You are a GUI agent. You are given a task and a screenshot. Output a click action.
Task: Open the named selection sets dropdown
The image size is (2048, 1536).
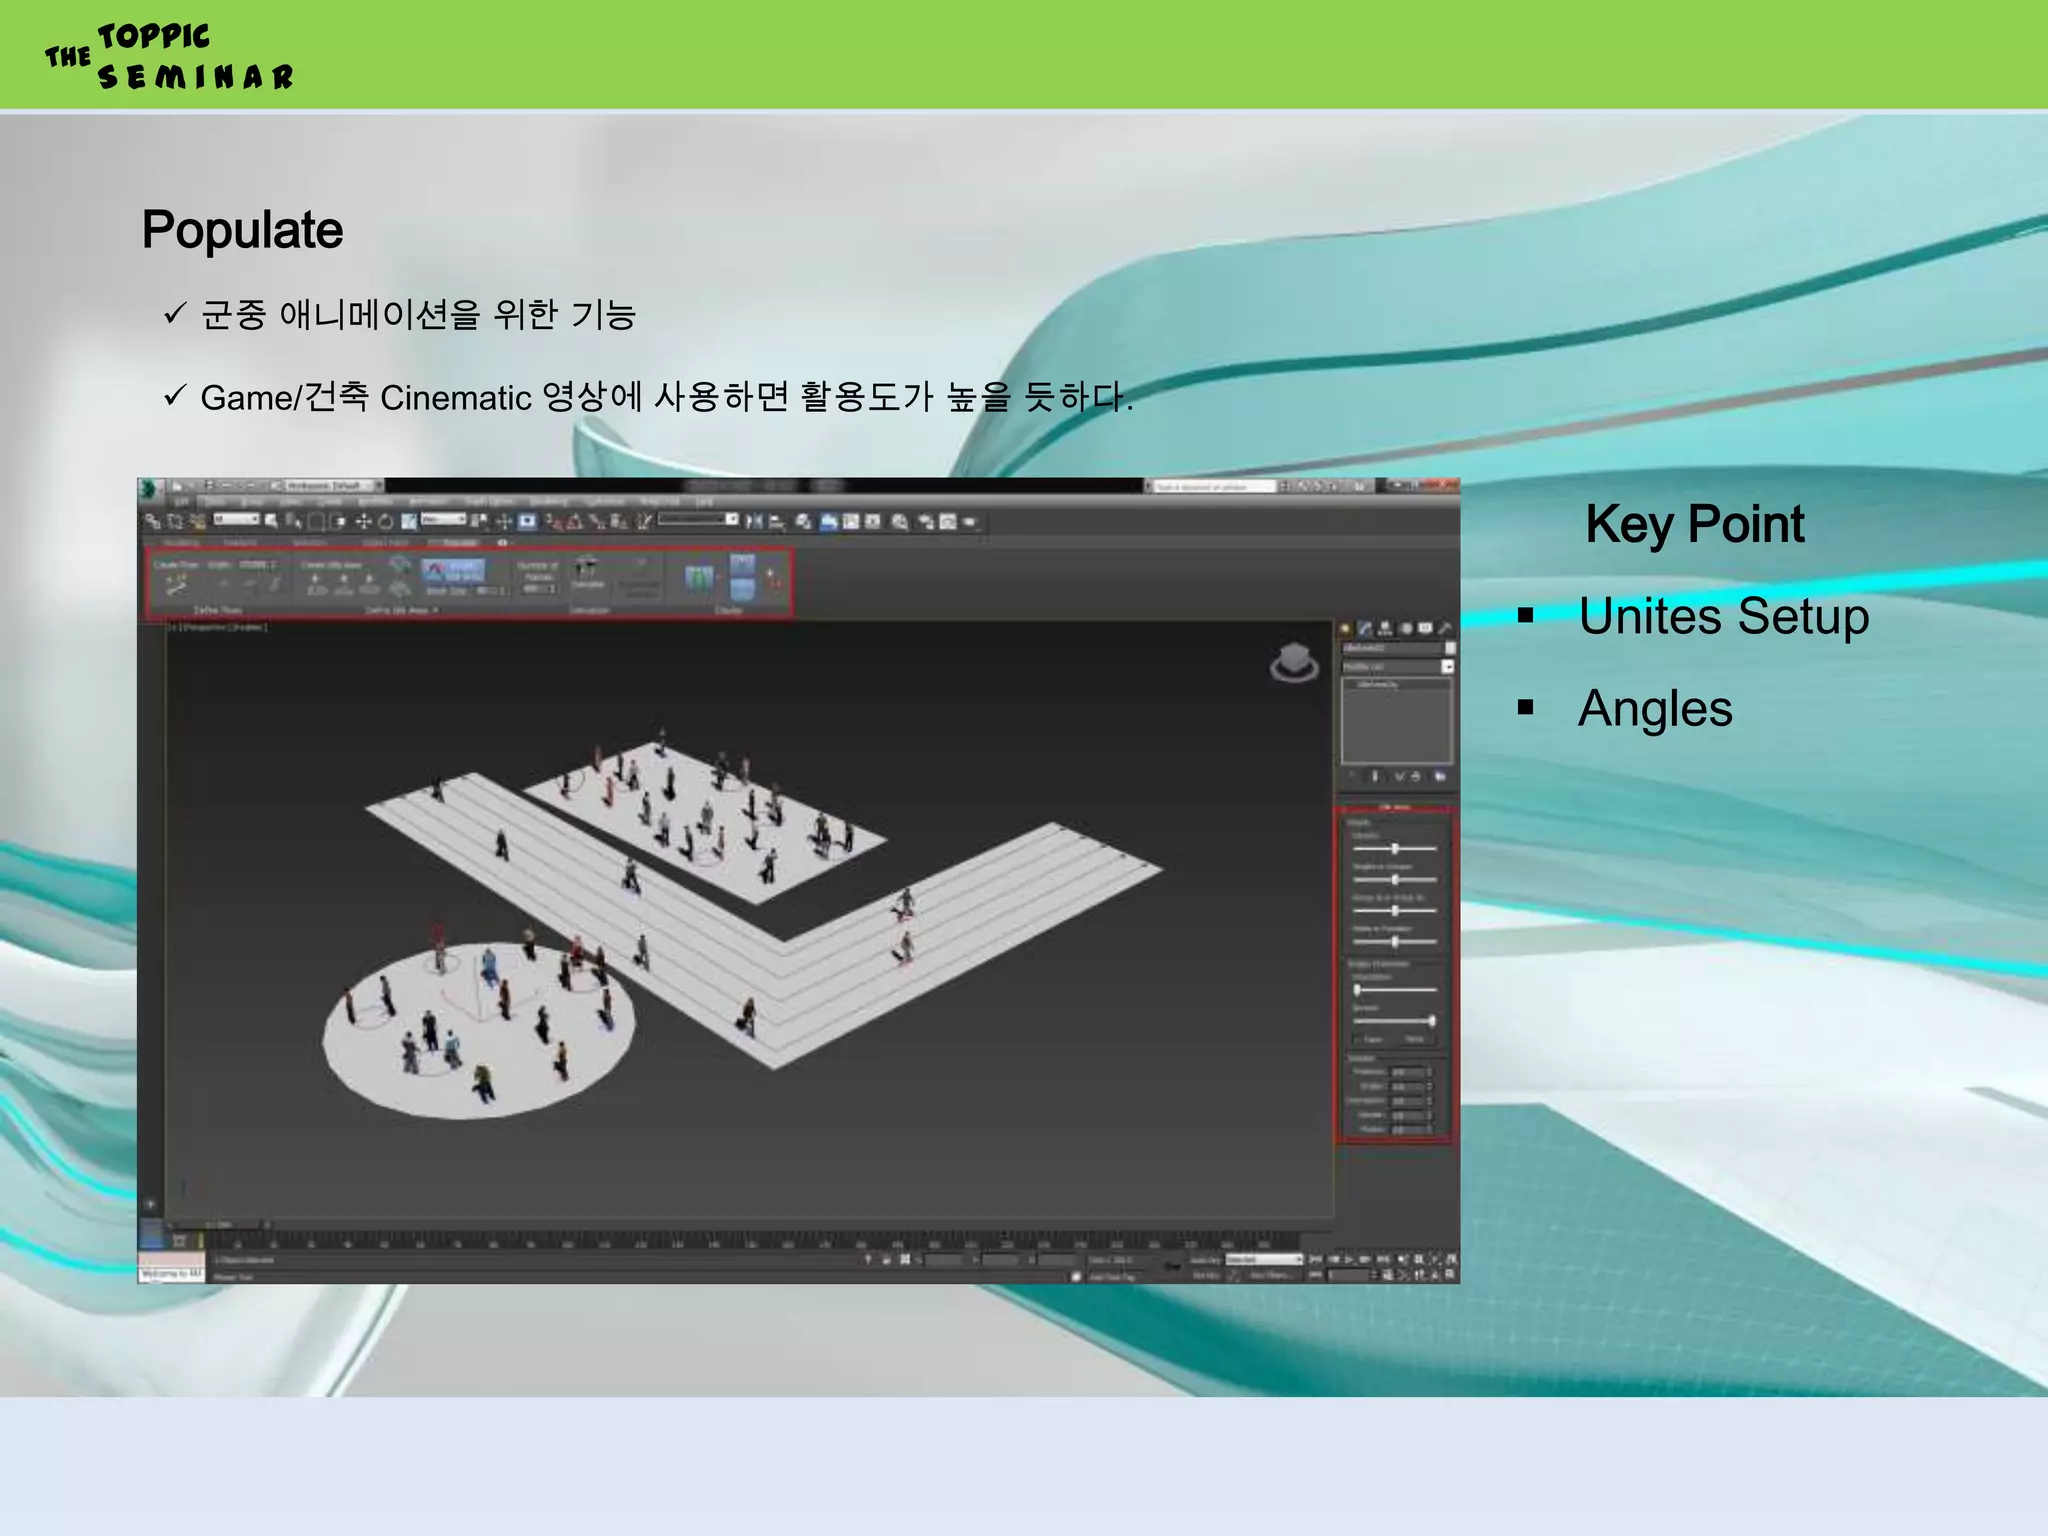tap(731, 519)
